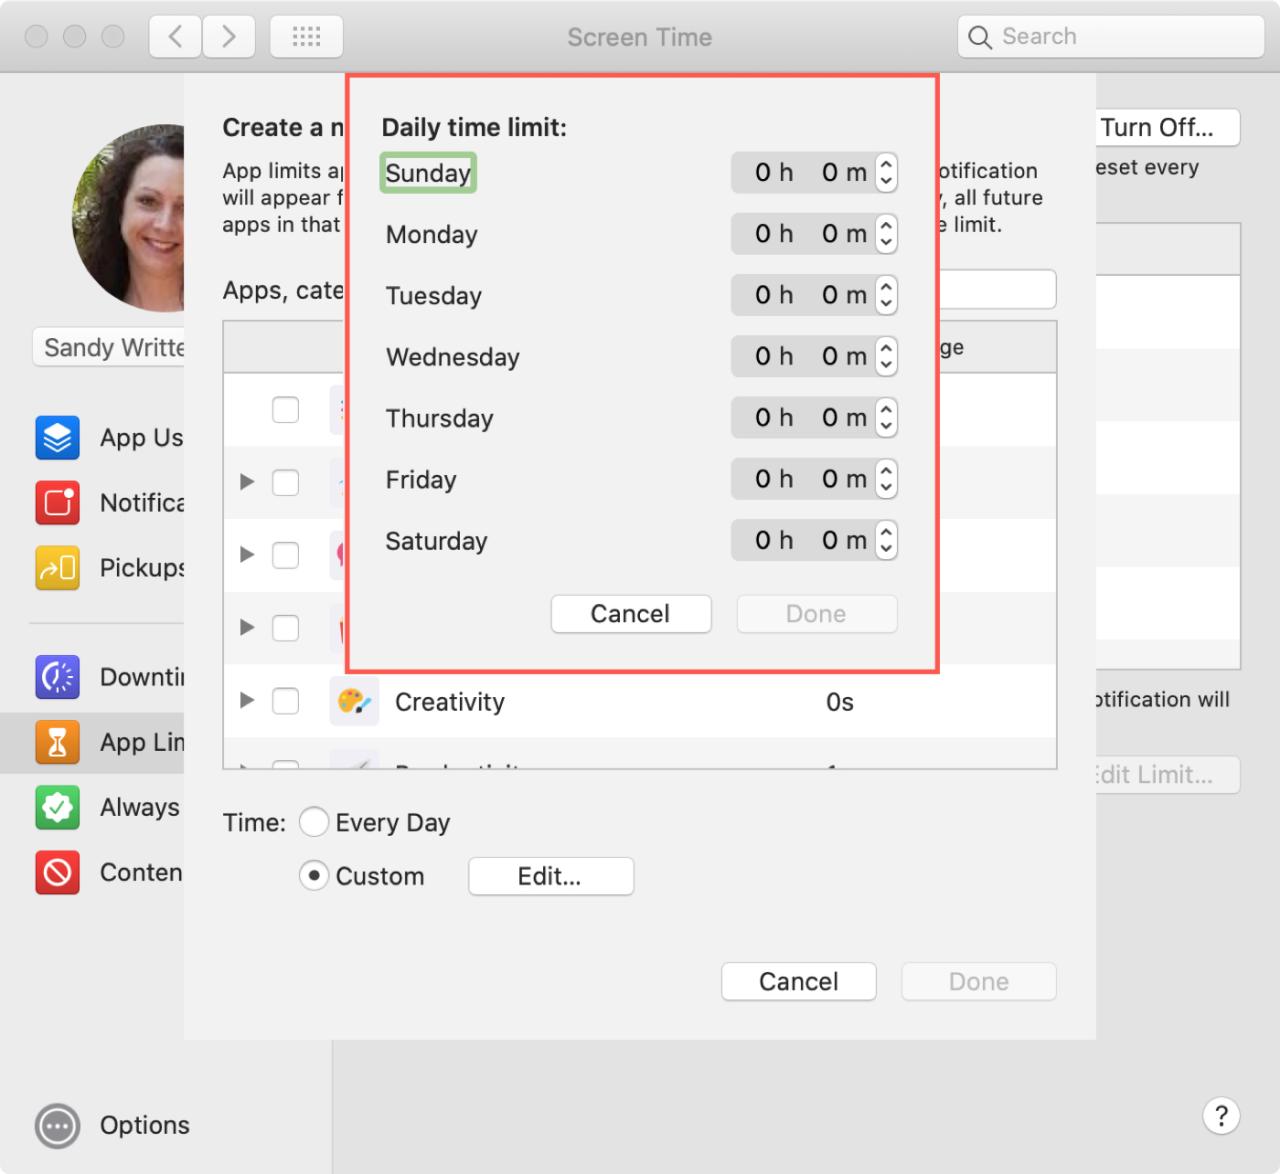Cancel the Daily time limit dialog

pyautogui.click(x=630, y=613)
